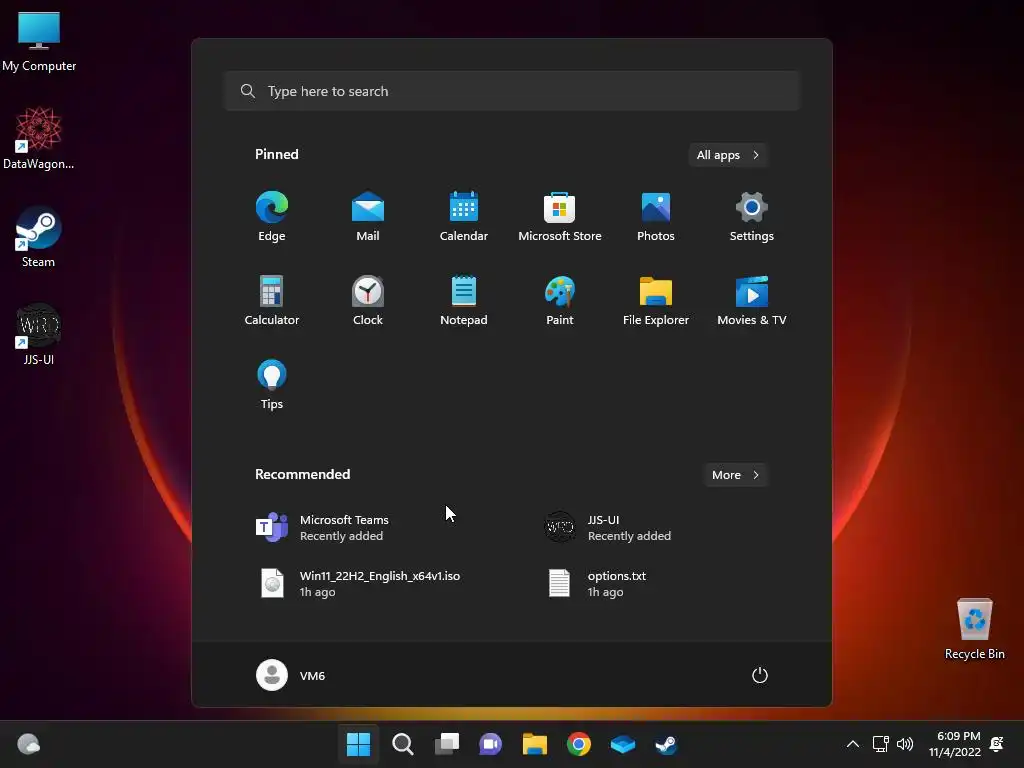Image resolution: width=1024 pixels, height=768 pixels.
Task: Open network status tray icon
Action: tap(880, 744)
